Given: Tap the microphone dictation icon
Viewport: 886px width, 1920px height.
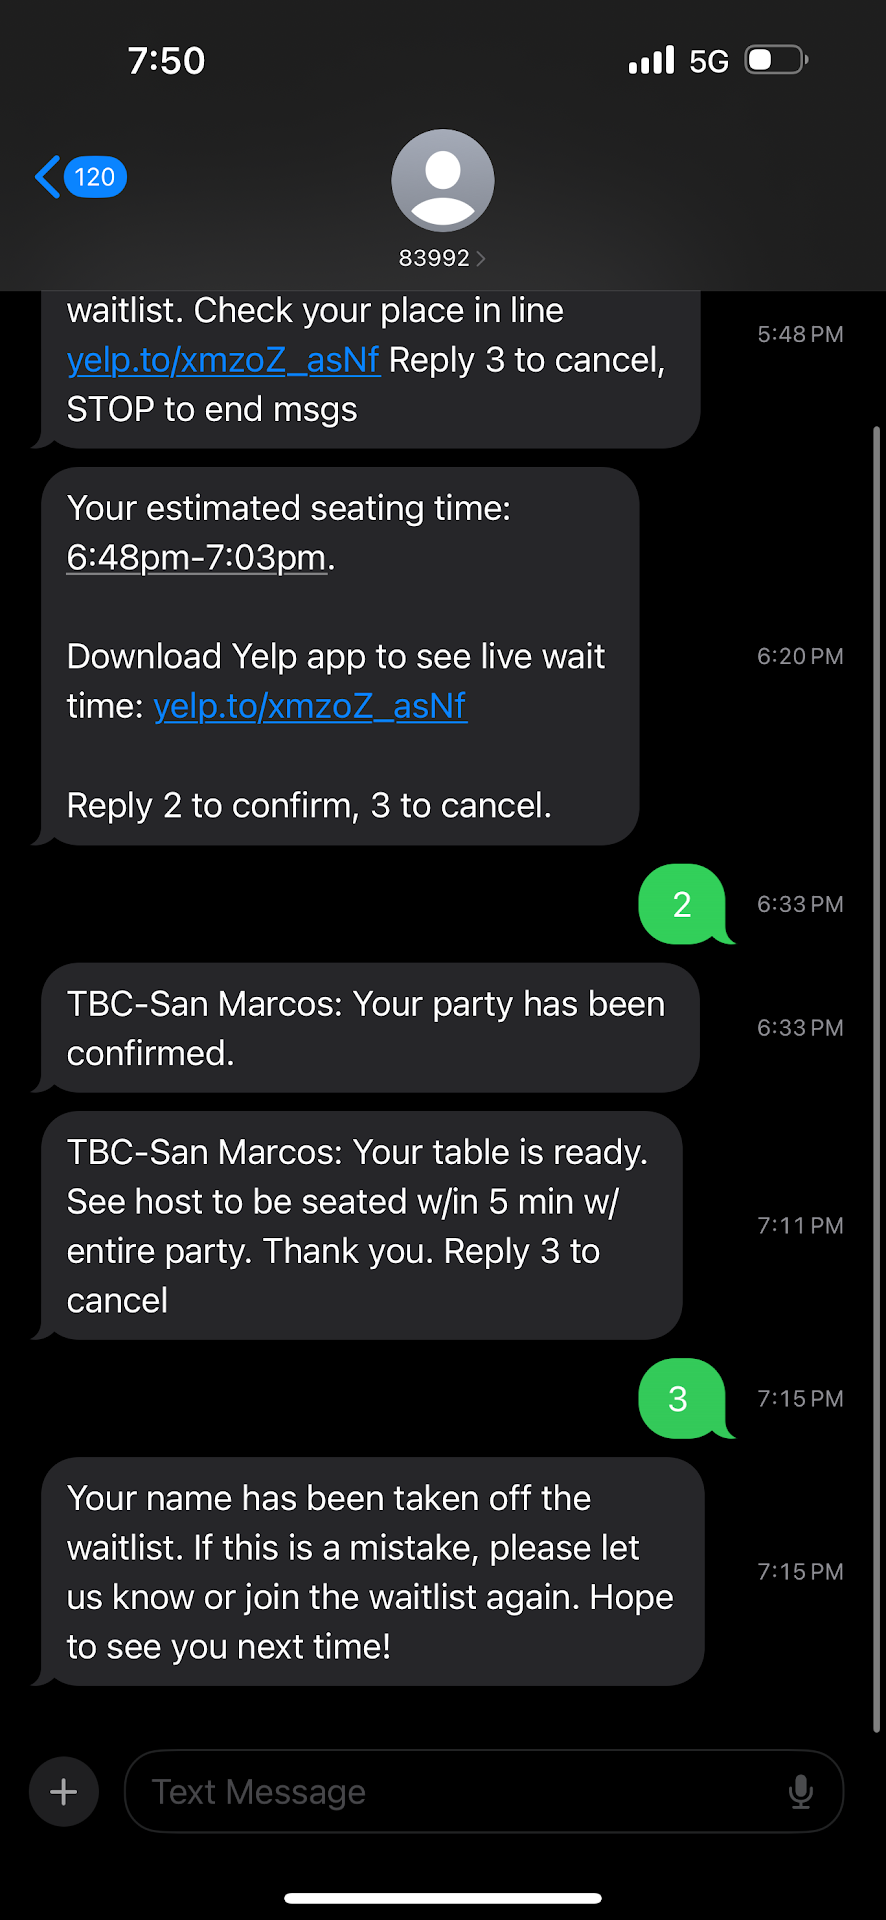Looking at the screenshot, I should tap(800, 1791).
